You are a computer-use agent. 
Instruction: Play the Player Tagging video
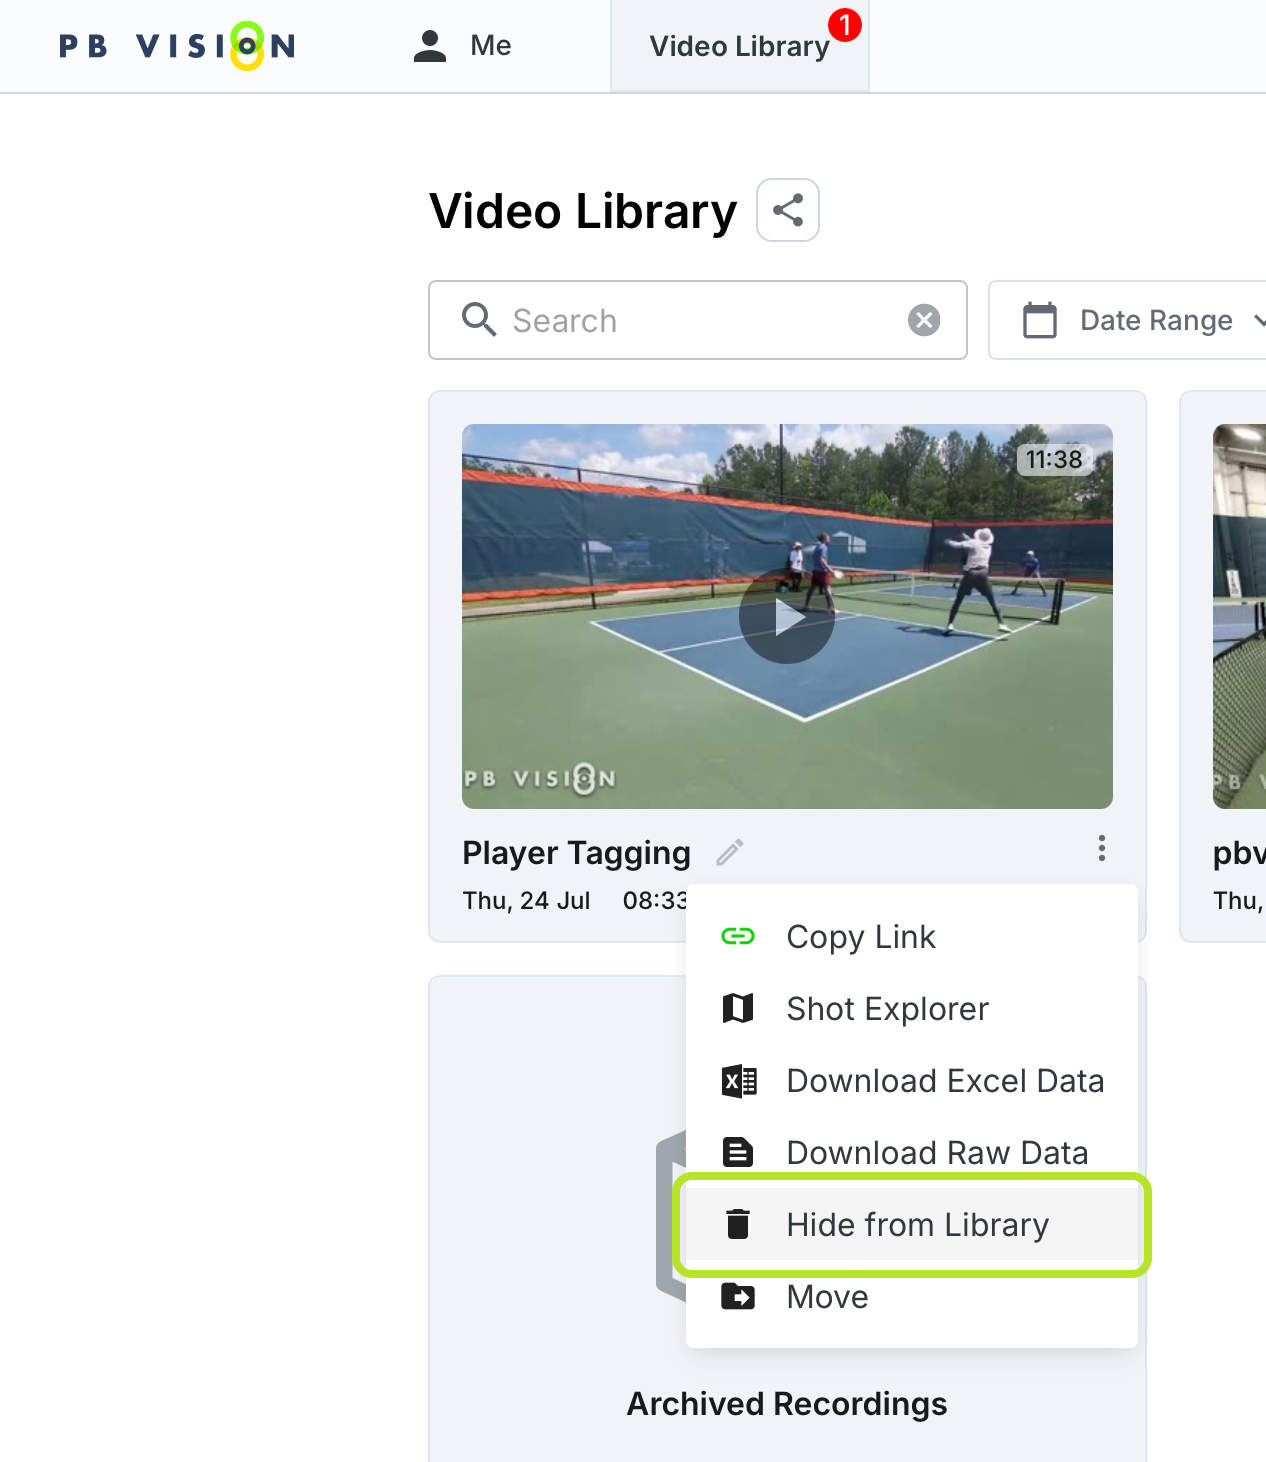click(x=787, y=616)
